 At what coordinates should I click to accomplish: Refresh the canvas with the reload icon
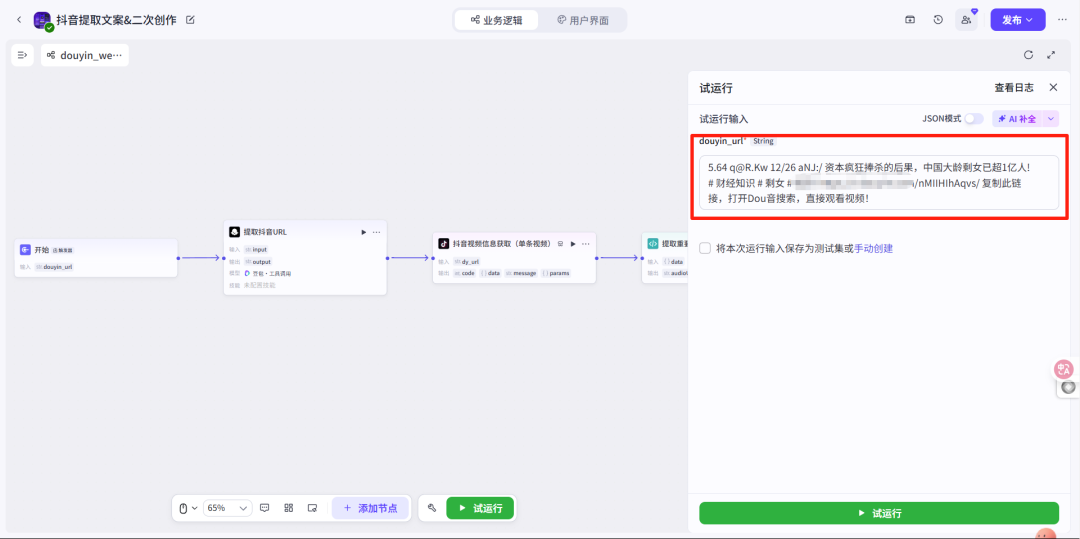(1028, 55)
